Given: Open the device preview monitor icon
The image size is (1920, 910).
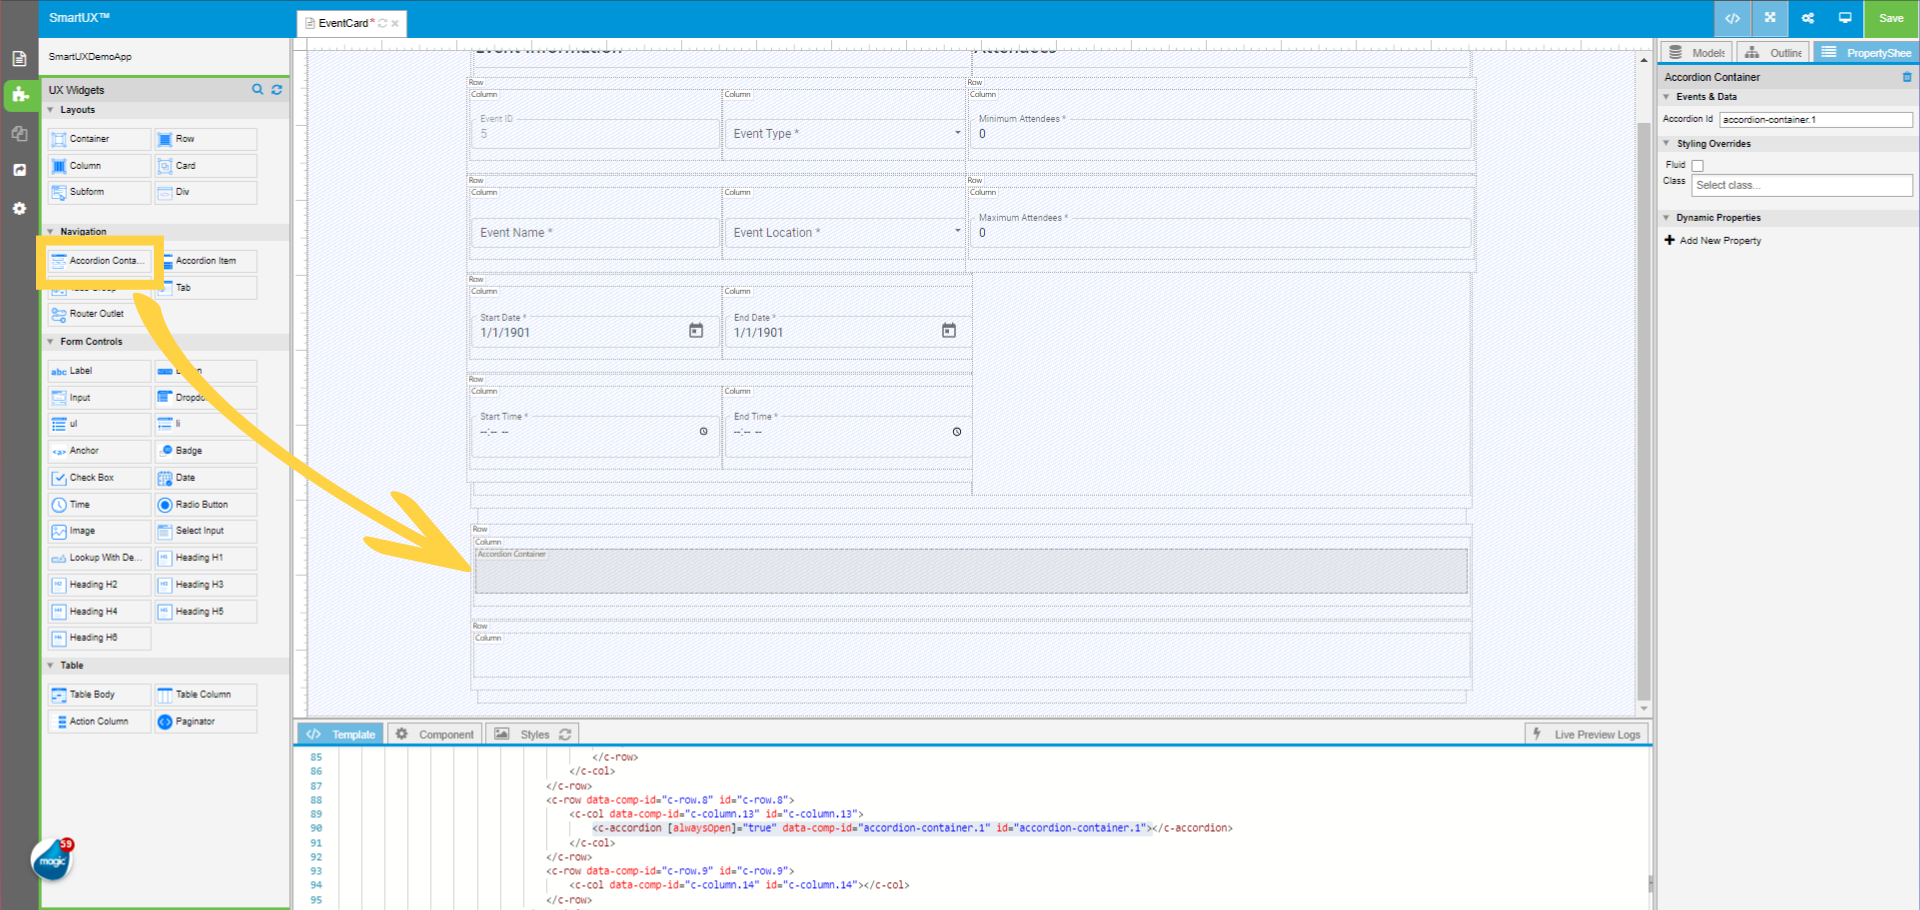Looking at the screenshot, I should (x=1845, y=18).
